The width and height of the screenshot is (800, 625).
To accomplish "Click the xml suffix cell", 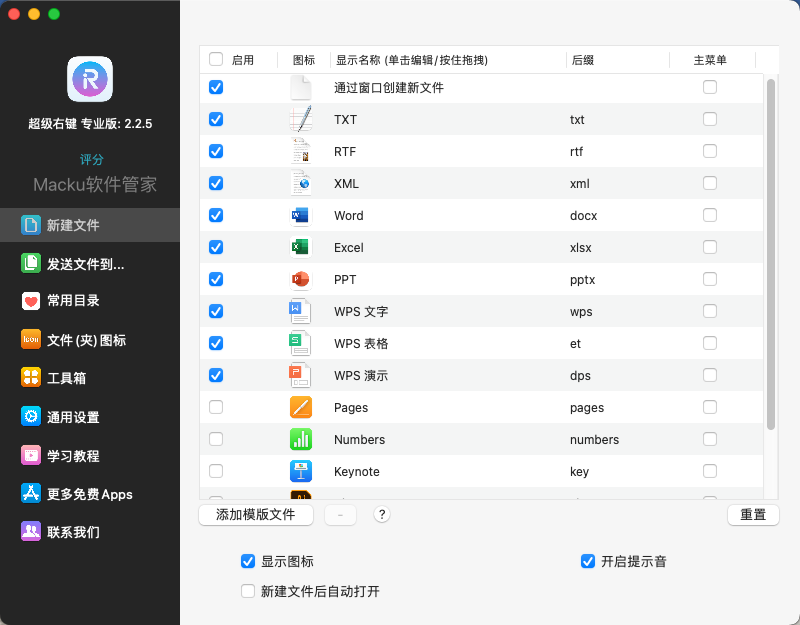I will point(580,184).
